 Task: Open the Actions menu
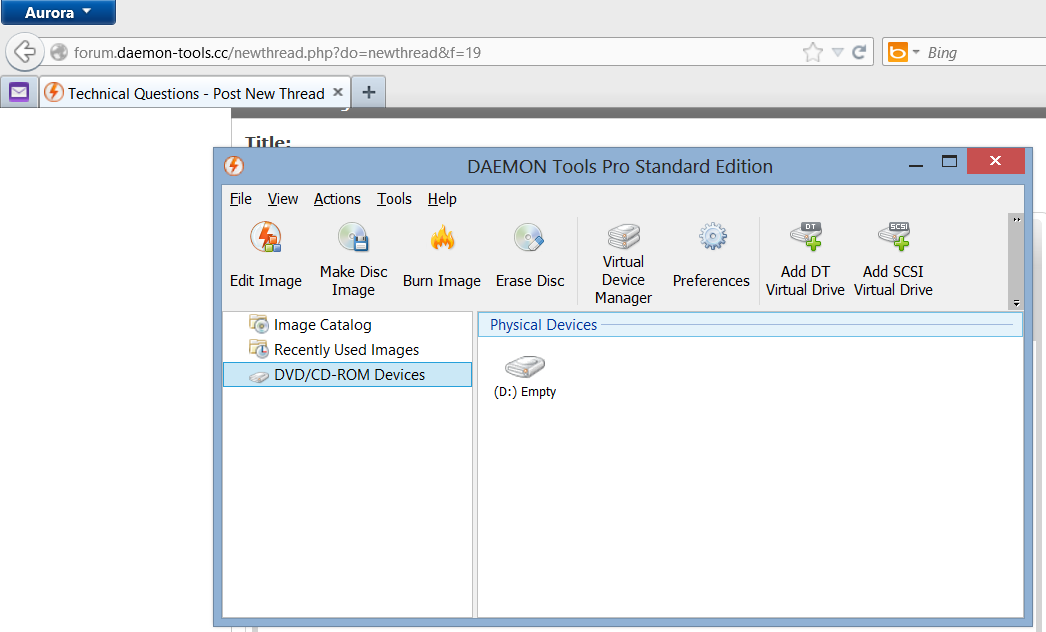[337, 199]
